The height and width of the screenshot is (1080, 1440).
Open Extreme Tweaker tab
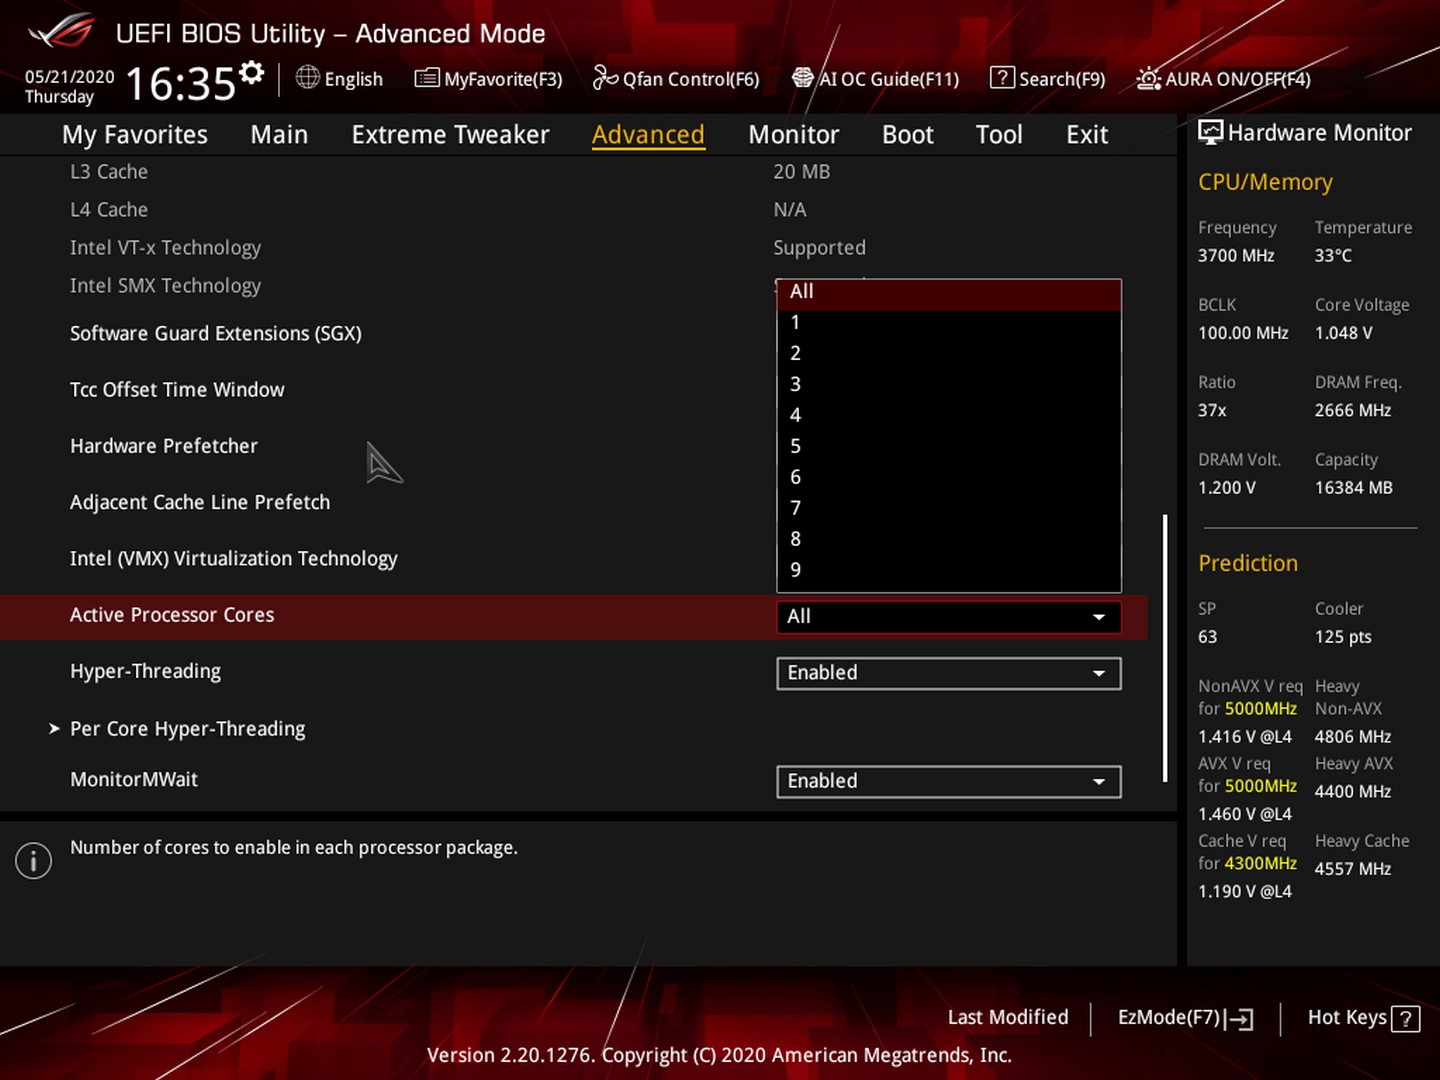(x=450, y=134)
